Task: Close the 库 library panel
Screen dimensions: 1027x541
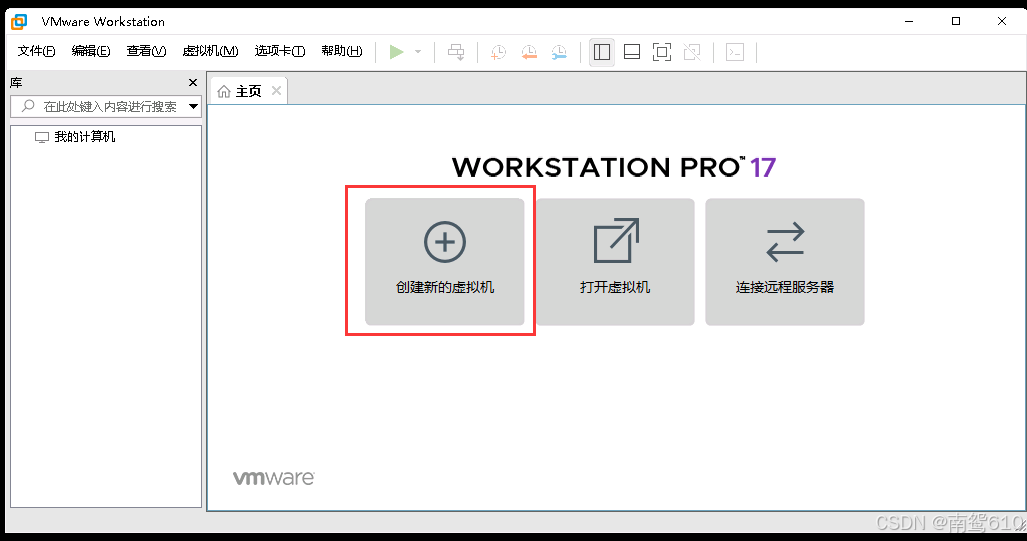Action: (193, 83)
